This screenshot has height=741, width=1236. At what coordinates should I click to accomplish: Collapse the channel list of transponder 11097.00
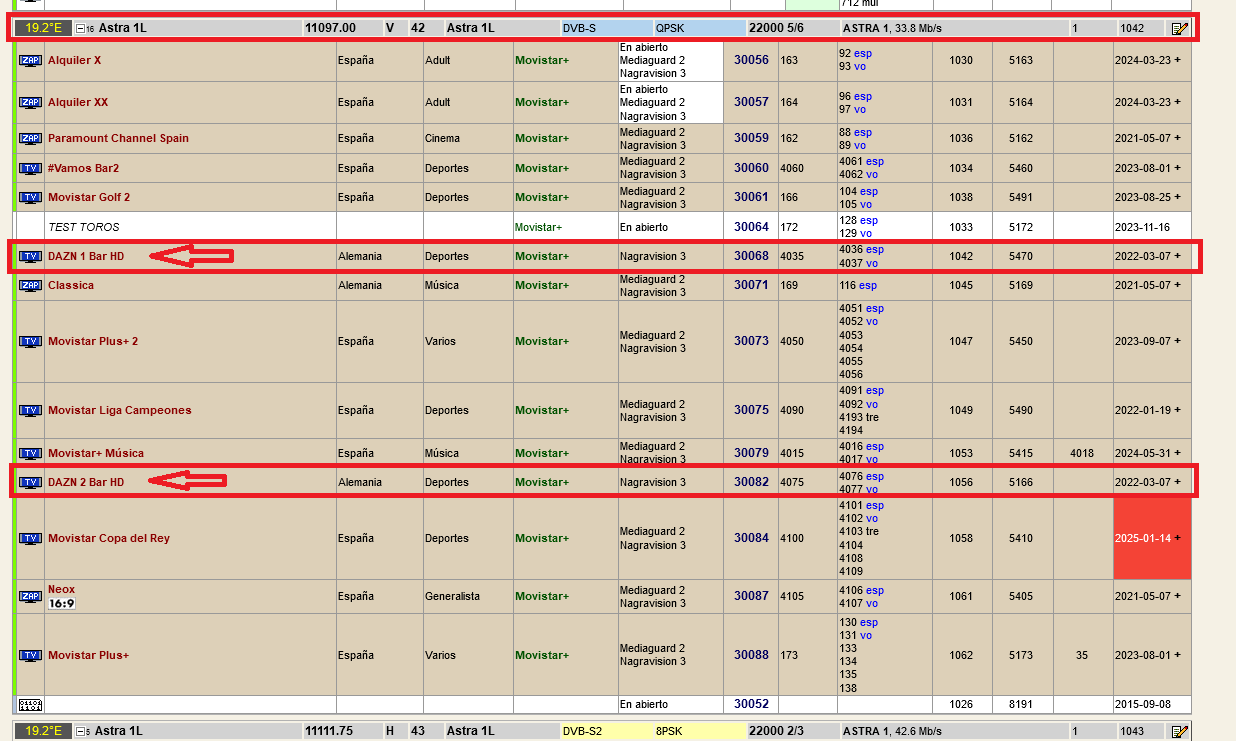[81, 28]
